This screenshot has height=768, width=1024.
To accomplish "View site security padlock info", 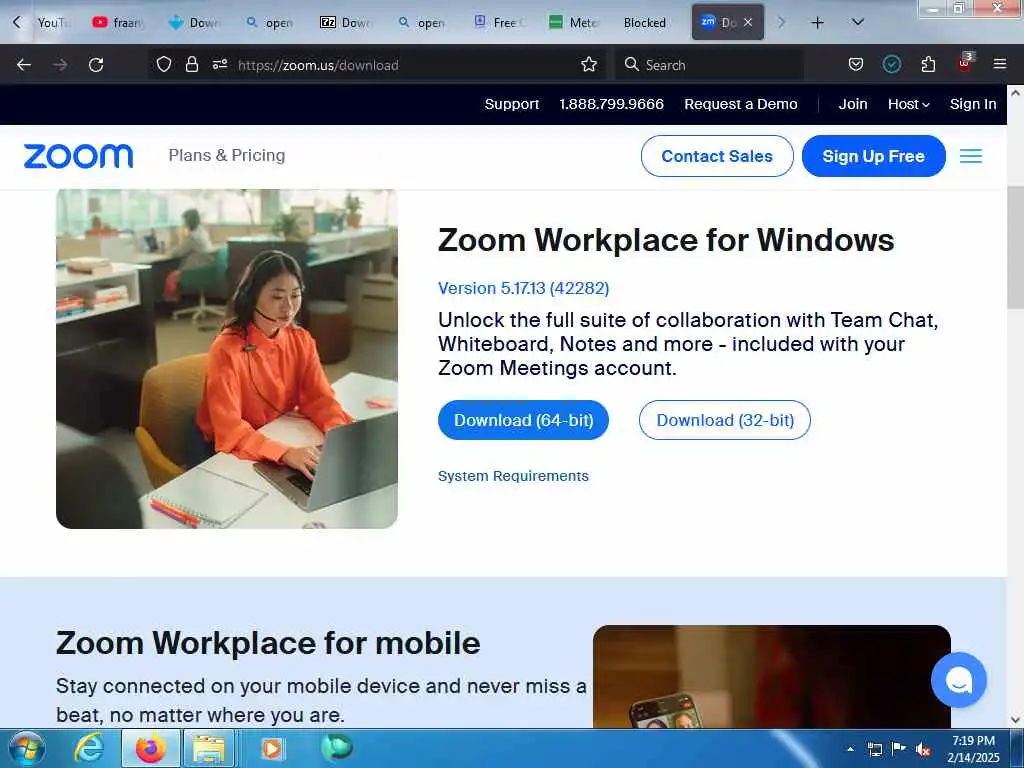I will point(191,65).
